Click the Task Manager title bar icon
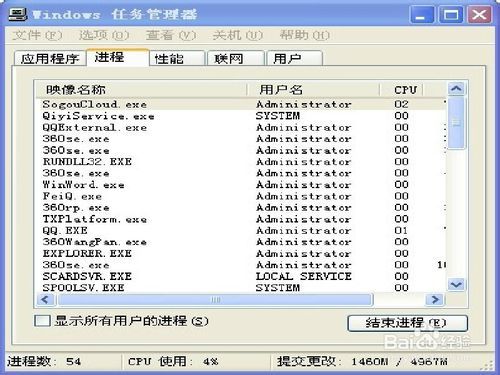This screenshot has width=500, height=375. click(17, 14)
